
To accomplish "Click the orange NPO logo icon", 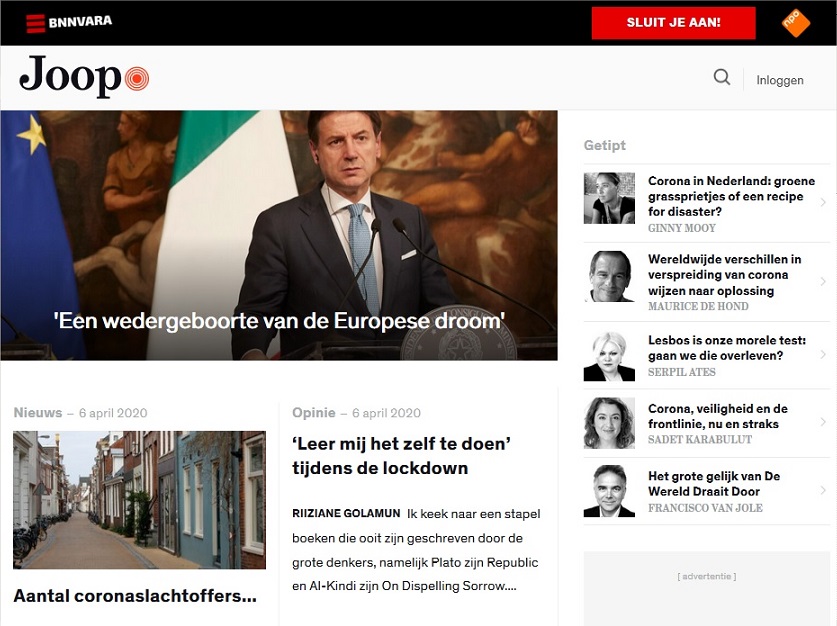I will tap(795, 23).
